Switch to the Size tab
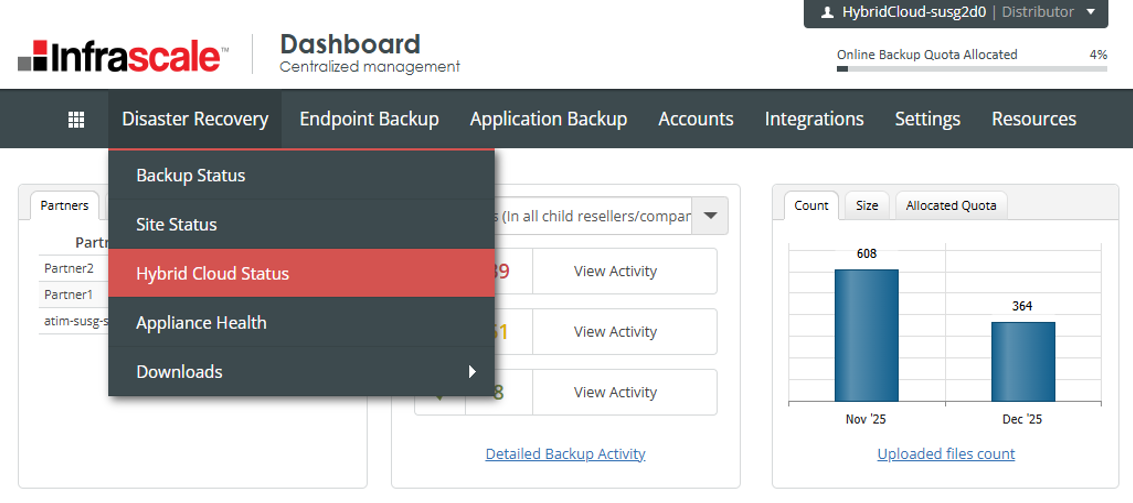This screenshot has height=503, width=1133. click(x=867, y=206)
